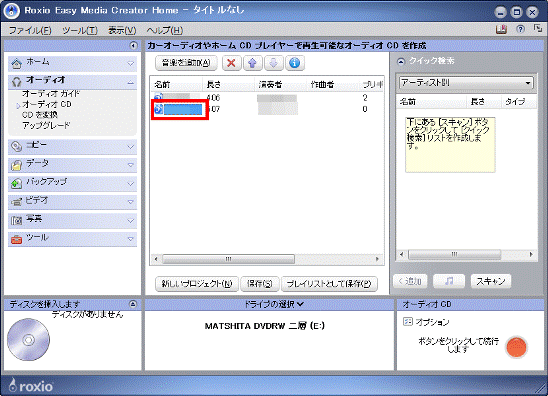The height and width of the screenshot is (396, 548).
Task: Click the track list scroll left arrow
Action: click(x=156, y=259)
